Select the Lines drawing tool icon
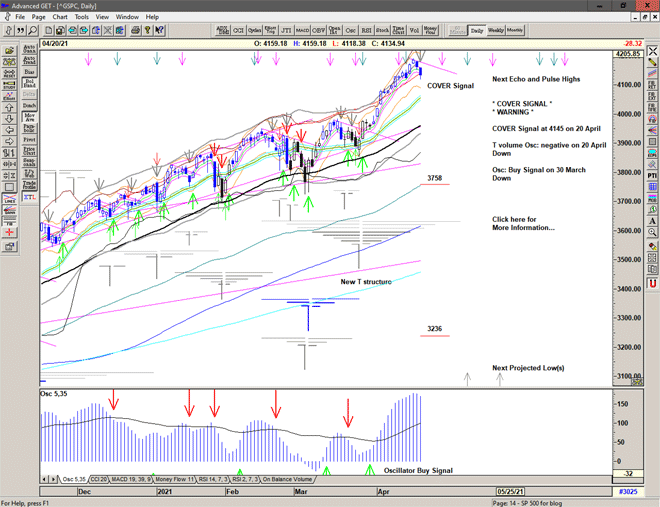 click(8, 201)
